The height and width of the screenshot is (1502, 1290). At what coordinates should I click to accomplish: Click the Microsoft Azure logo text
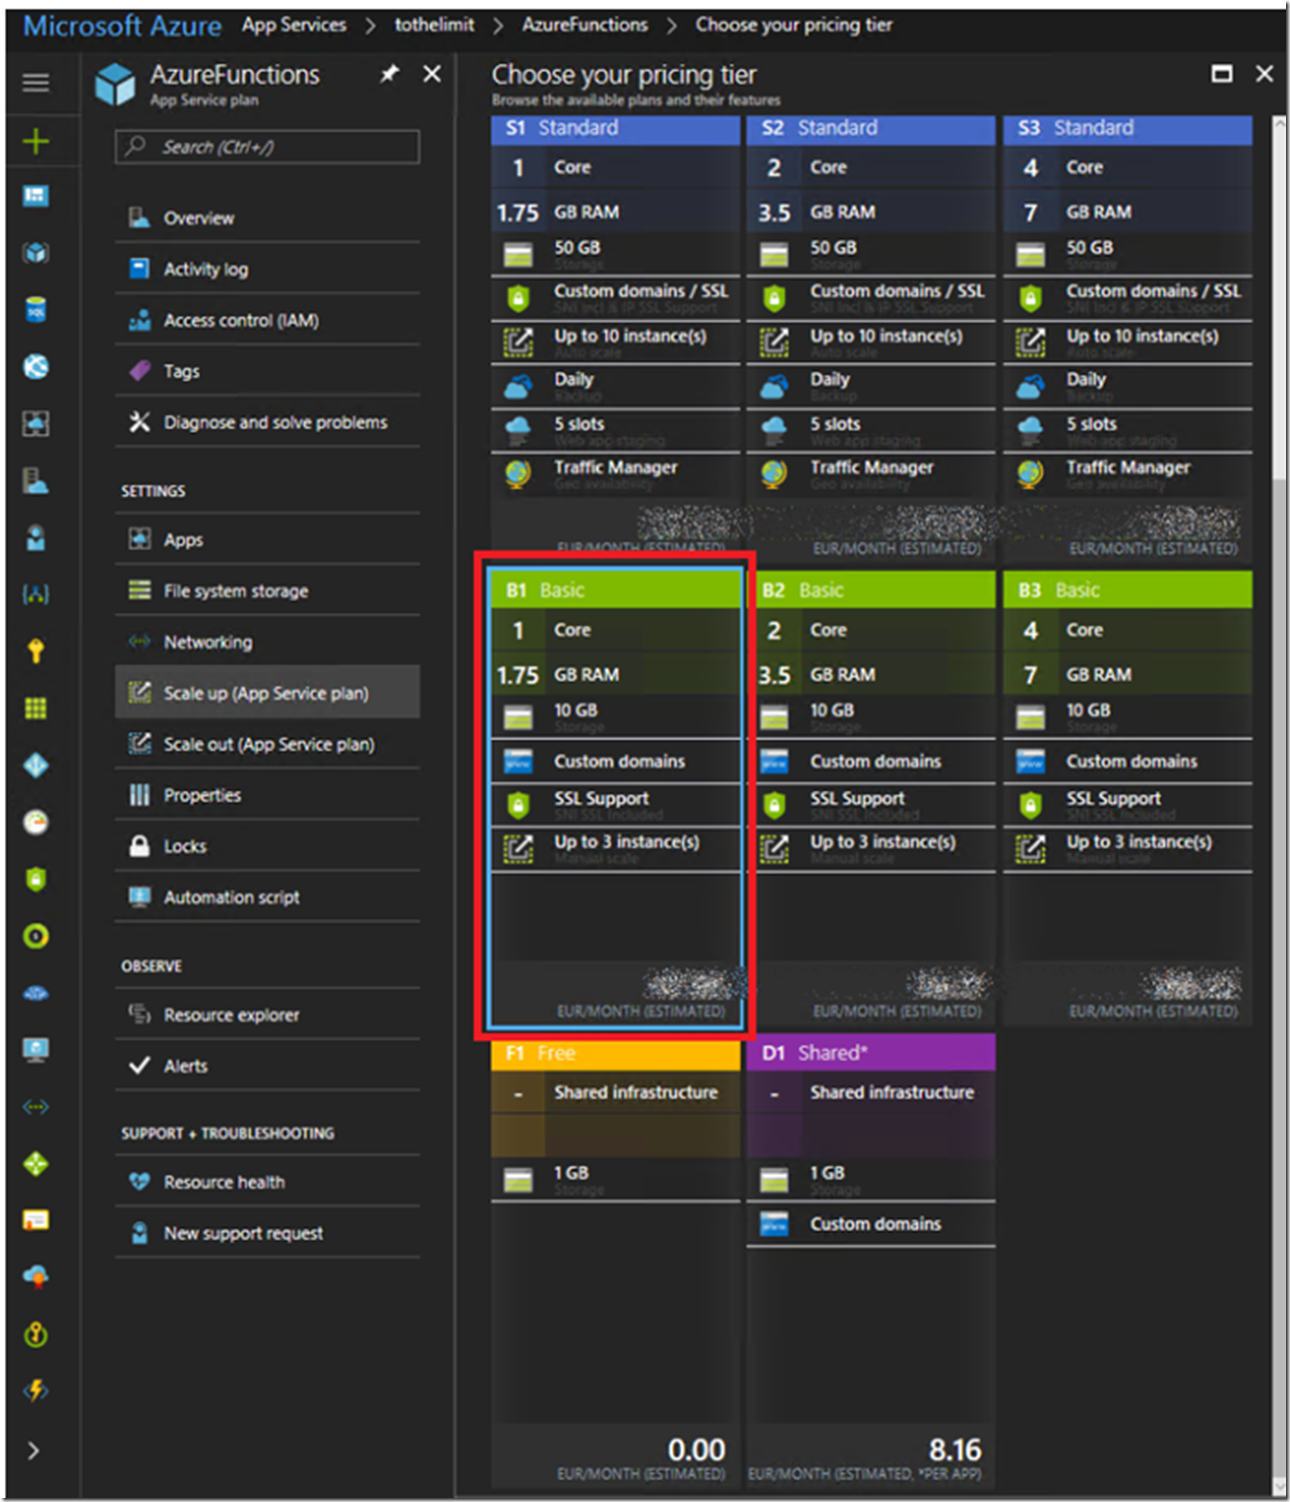click(x=122, y=26)
